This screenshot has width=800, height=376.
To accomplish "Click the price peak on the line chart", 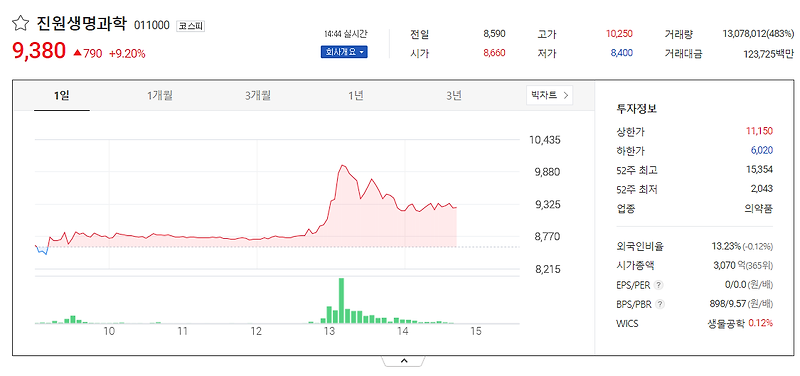I will pos(342,165).
